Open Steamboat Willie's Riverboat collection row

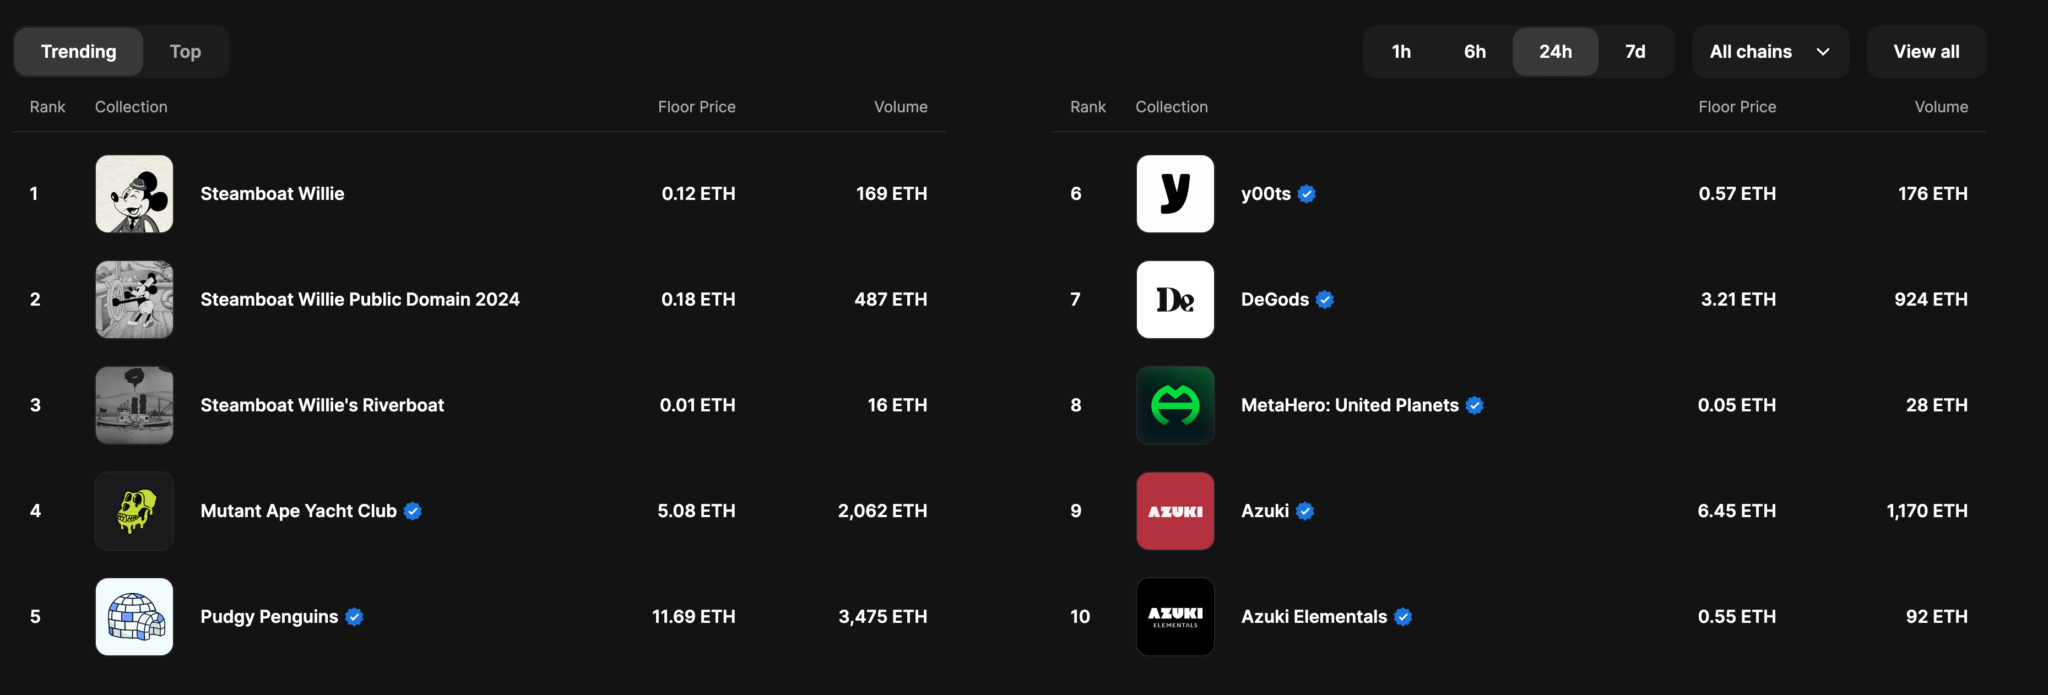pos(322,405)
